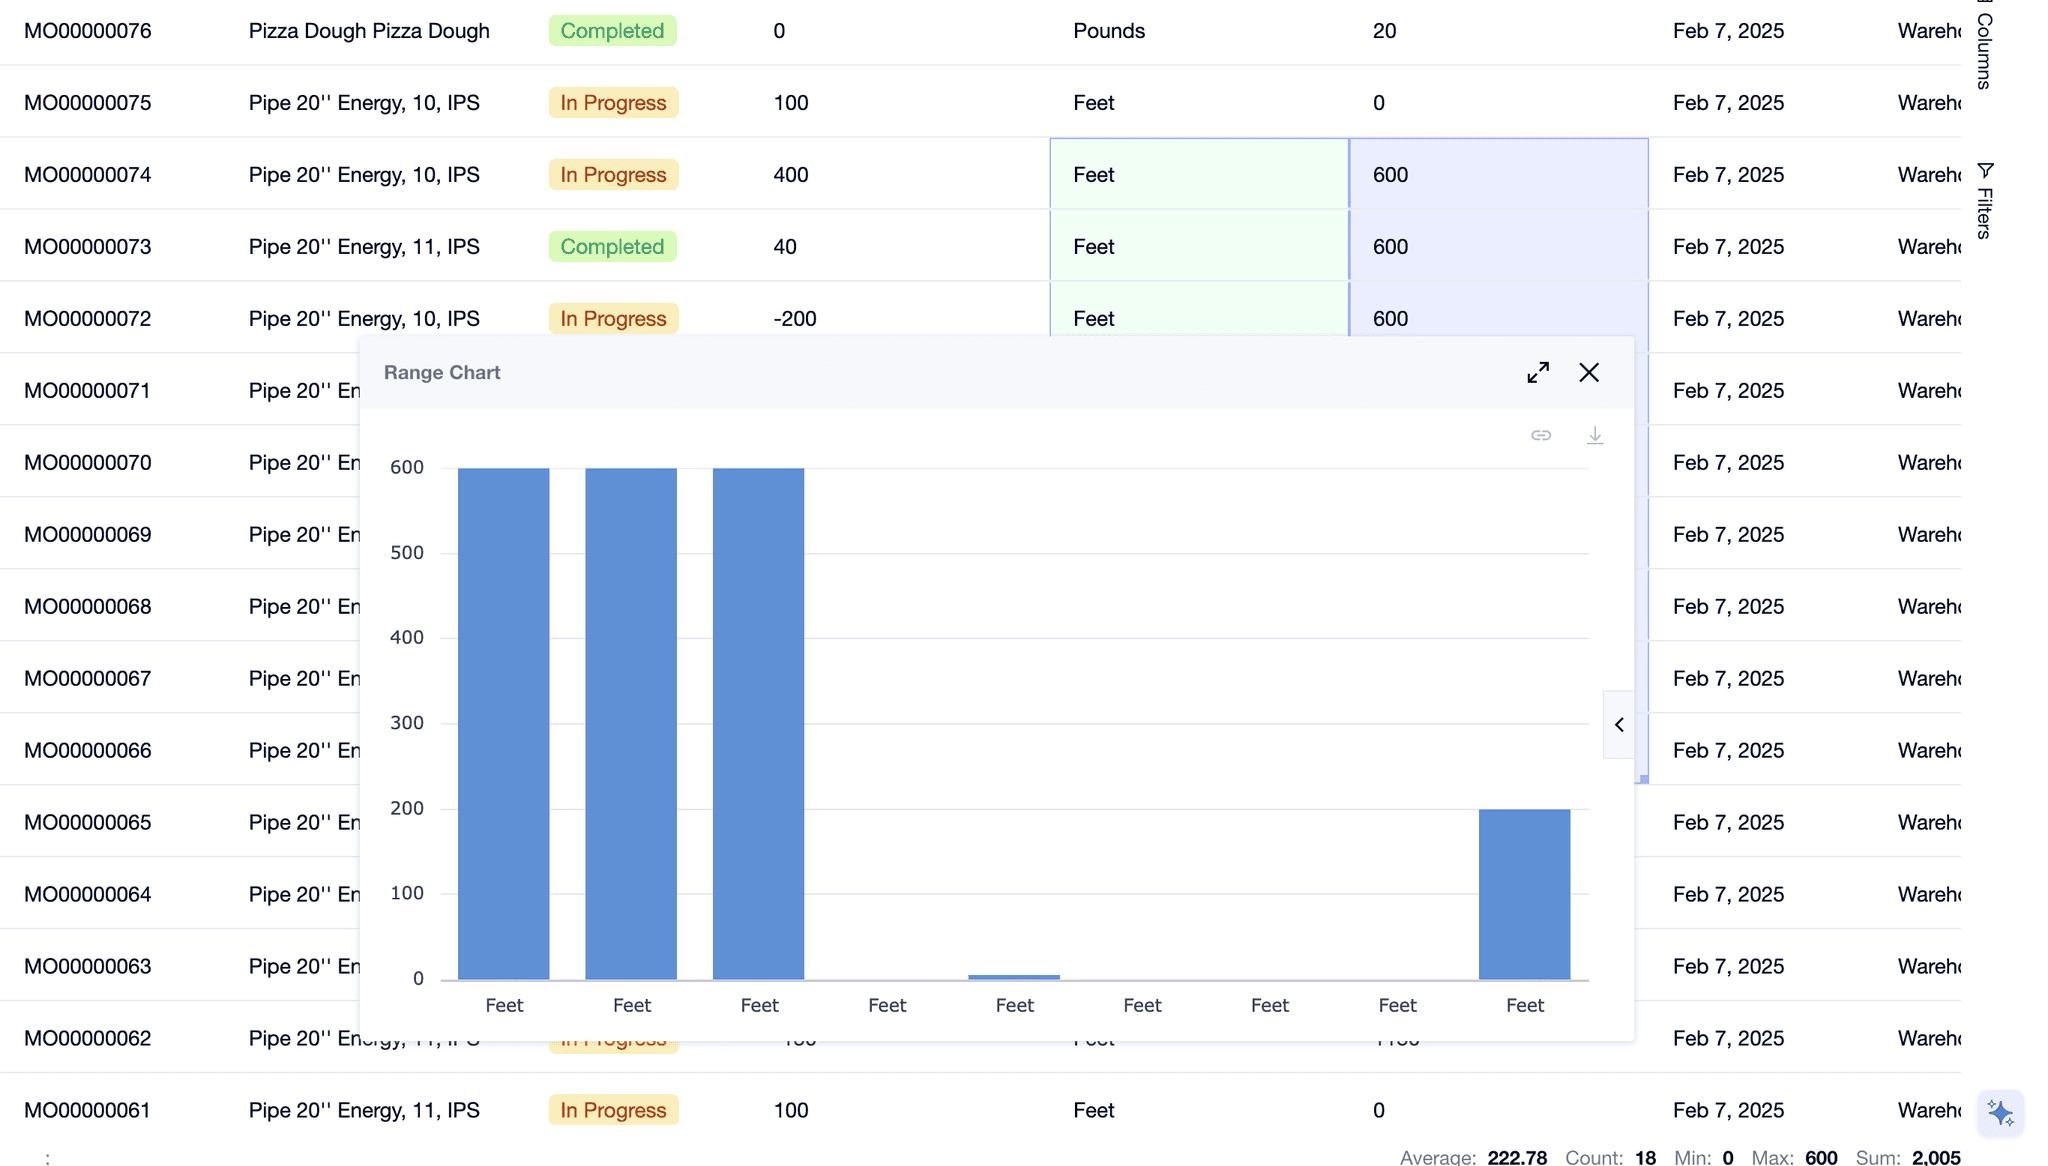
Task: Download the range chart image
Action: point(1595,435)
